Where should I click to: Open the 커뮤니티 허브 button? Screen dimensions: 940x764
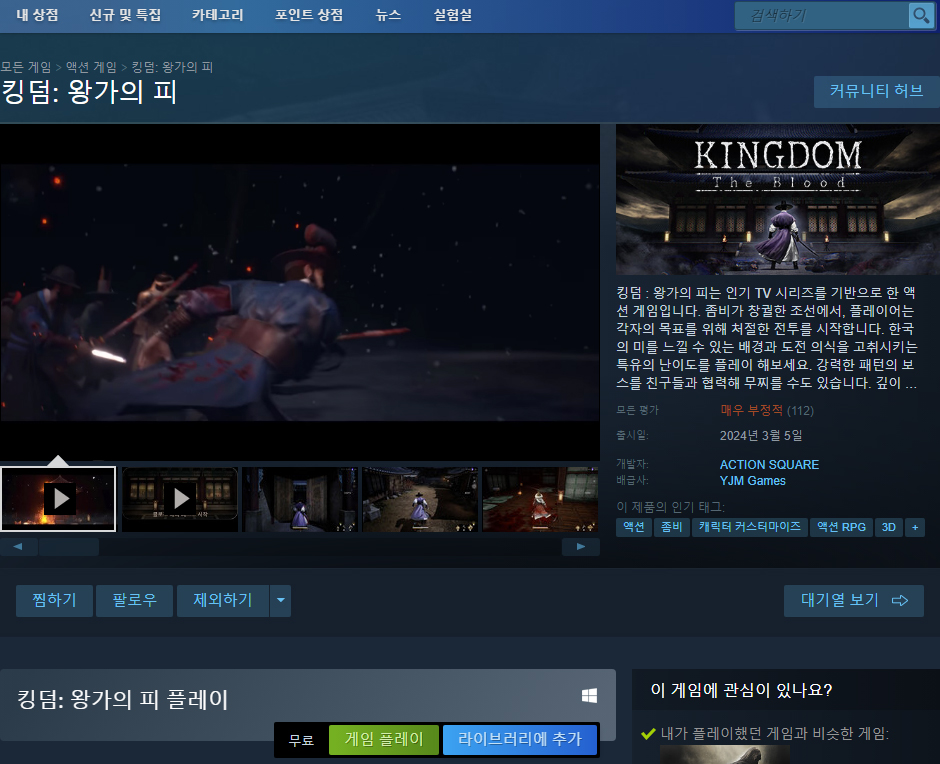pos(876,91)
